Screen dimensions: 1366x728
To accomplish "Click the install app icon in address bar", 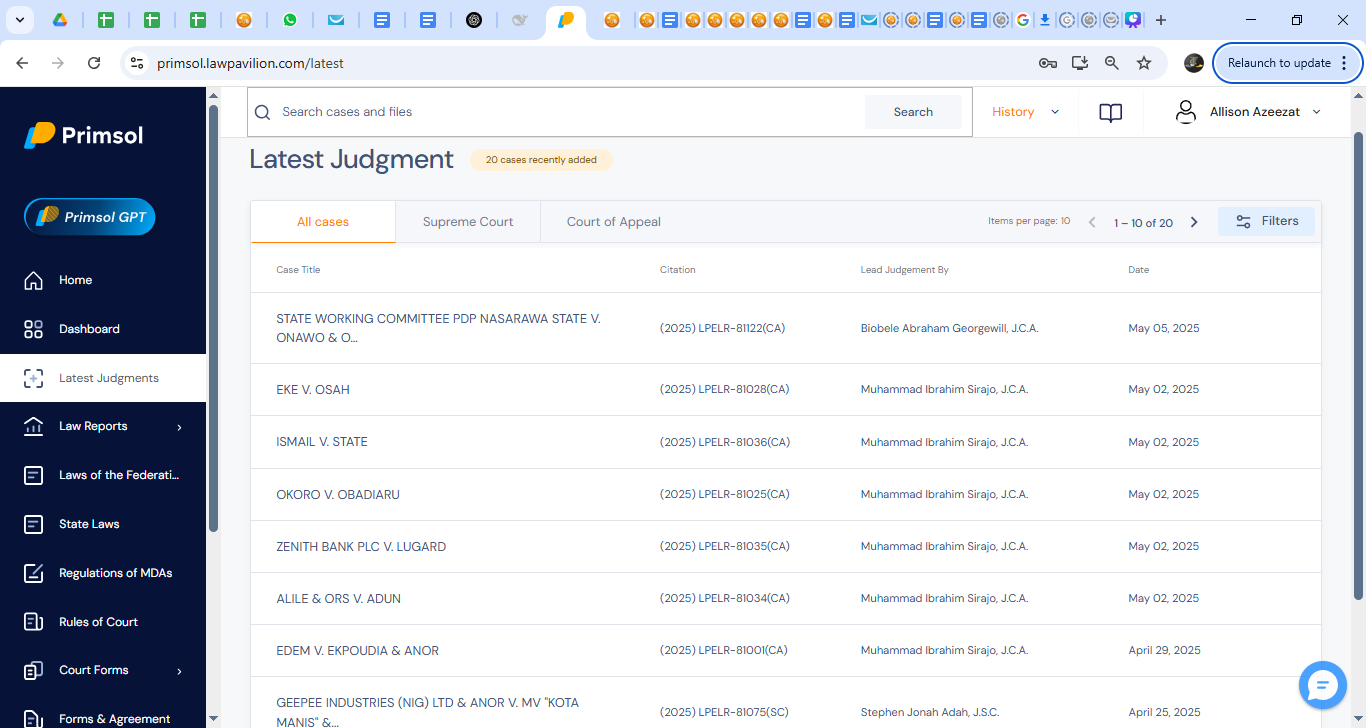I will (x=1080, y=63).
